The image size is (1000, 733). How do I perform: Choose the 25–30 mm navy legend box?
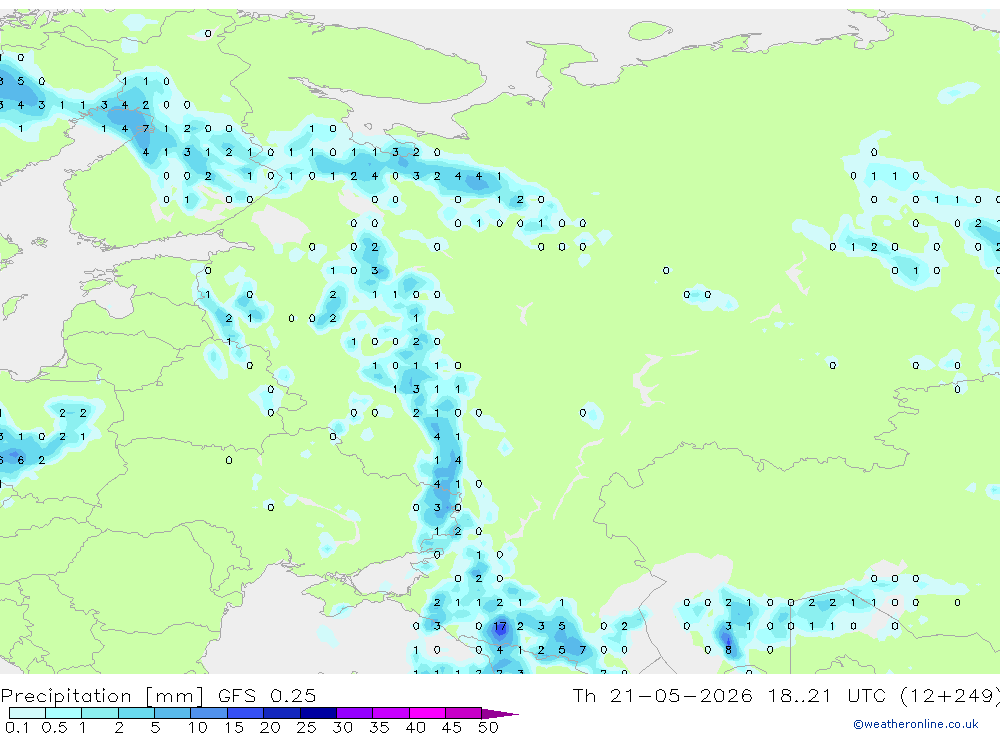318,713
